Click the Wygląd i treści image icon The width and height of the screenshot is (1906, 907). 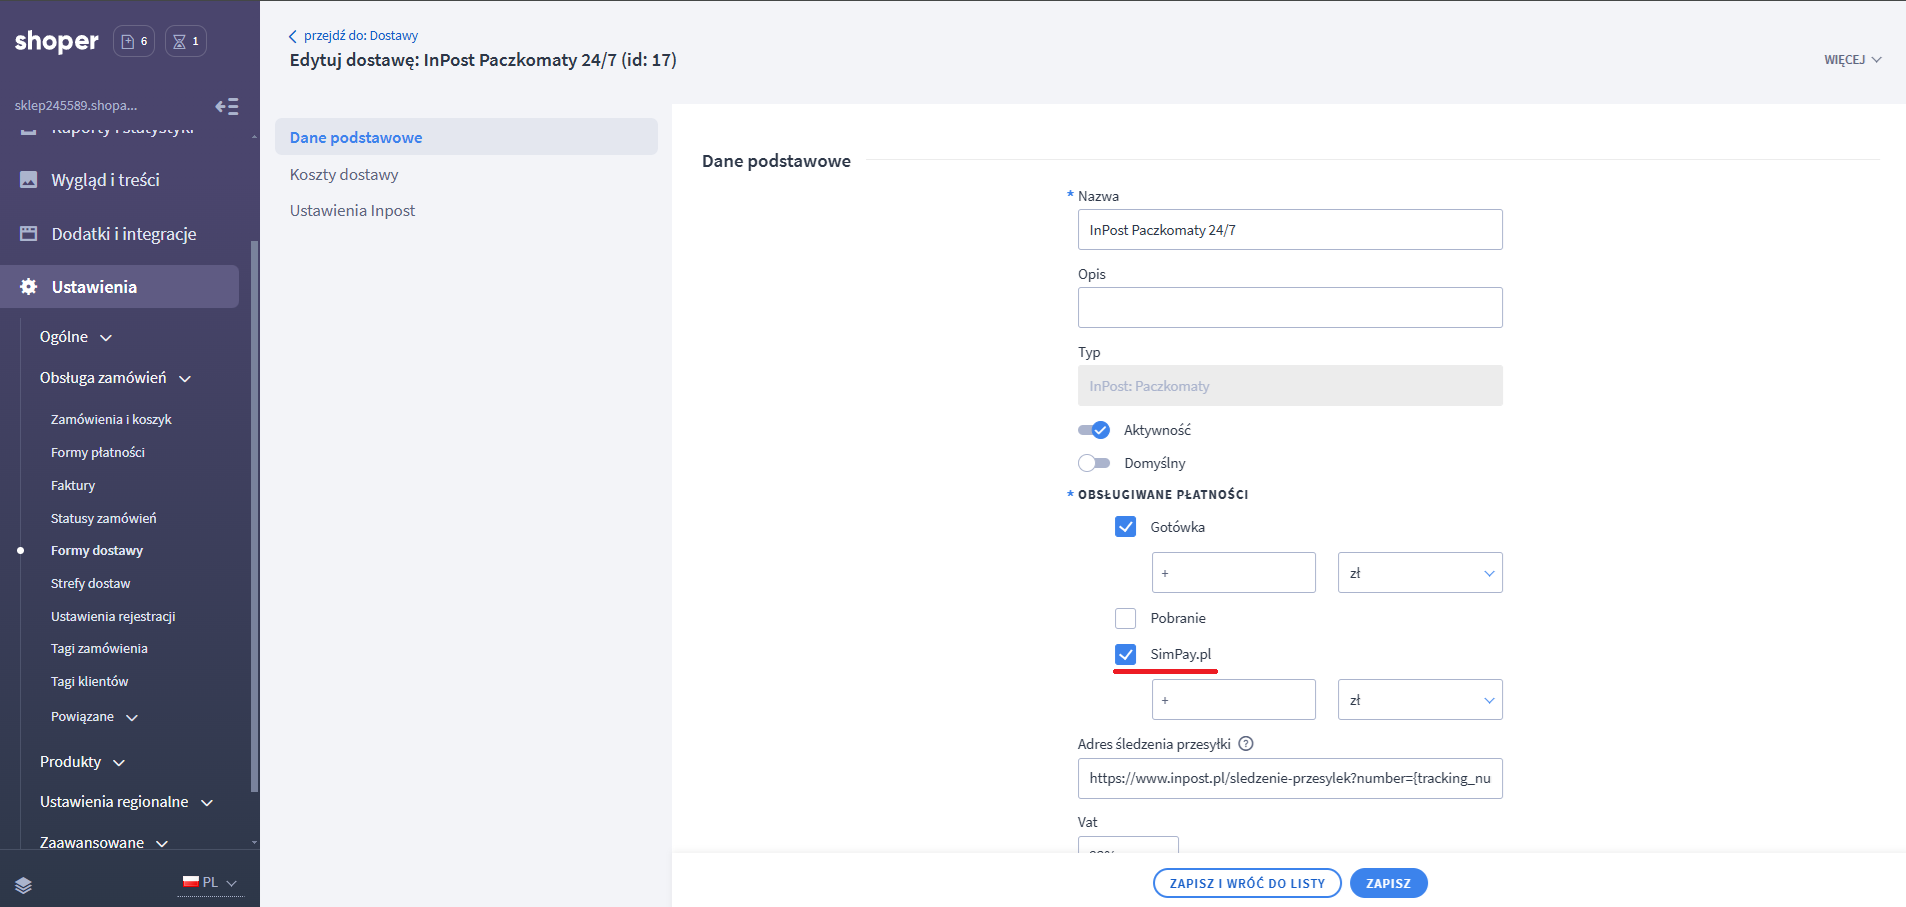click(29, 180)
